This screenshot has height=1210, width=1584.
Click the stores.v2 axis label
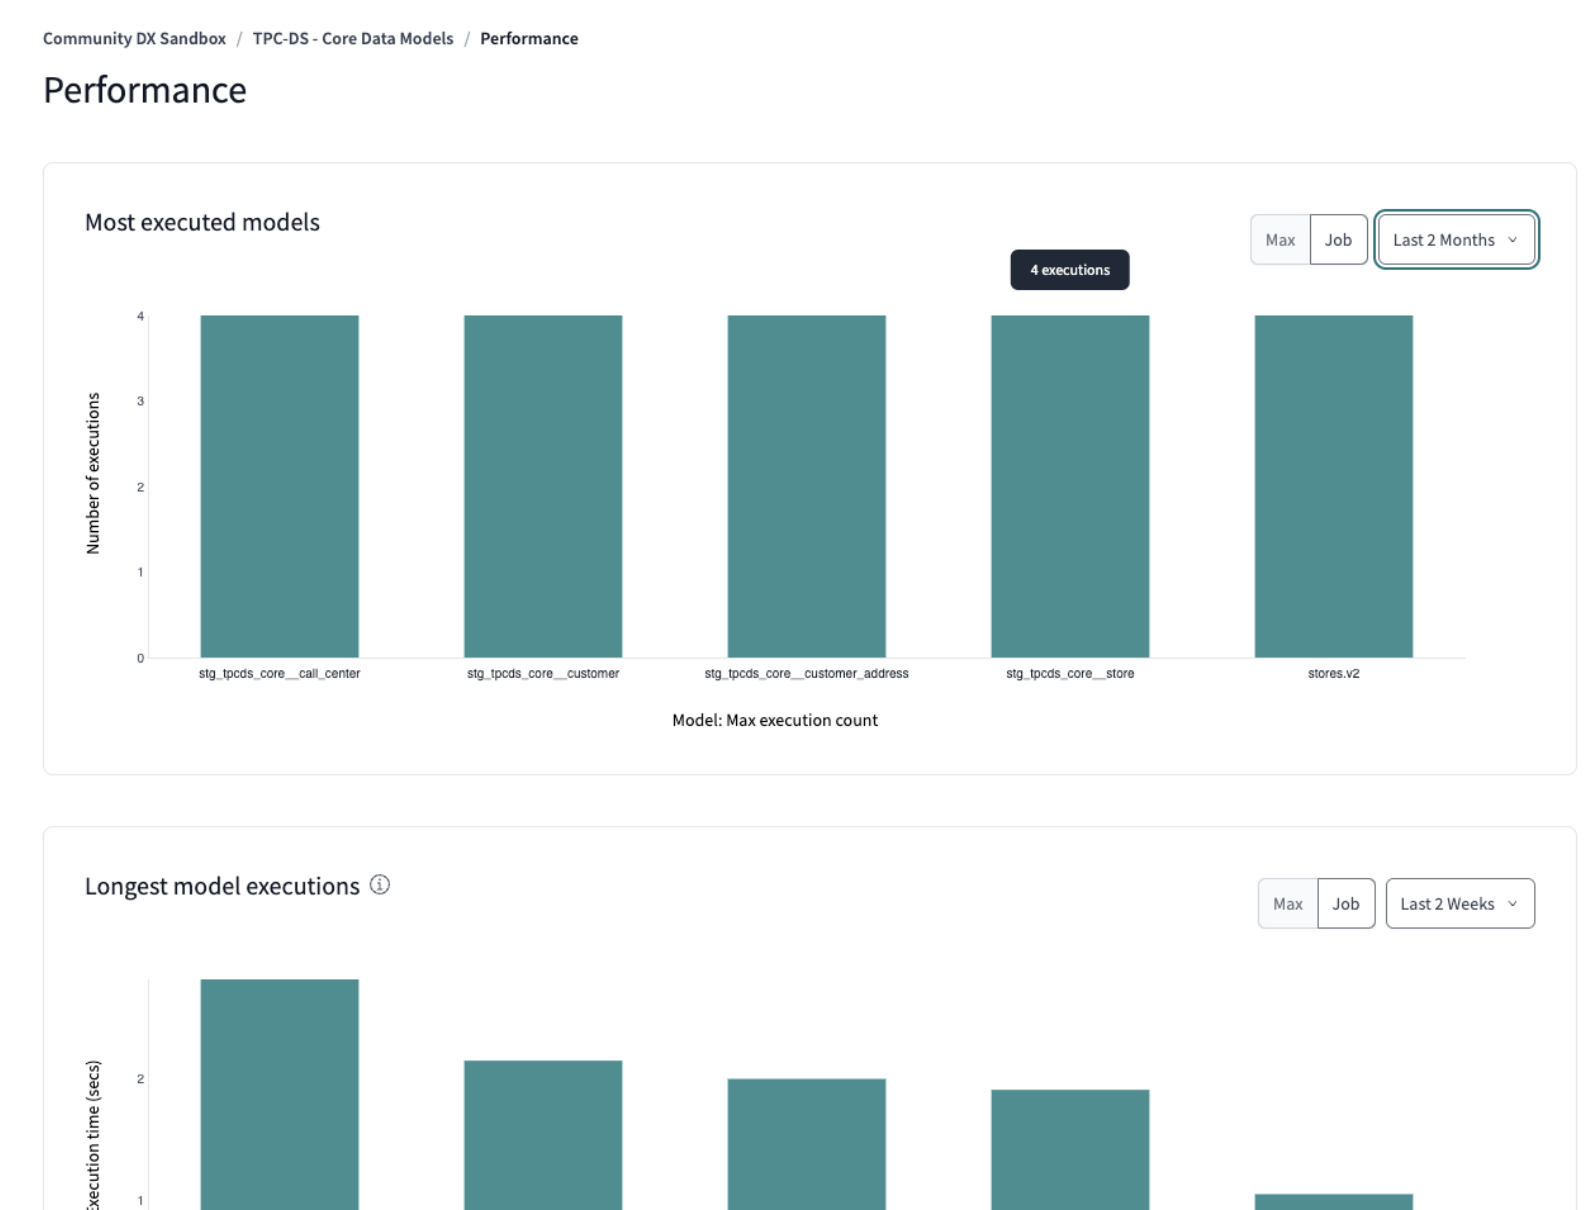[x=1333, y=674]
